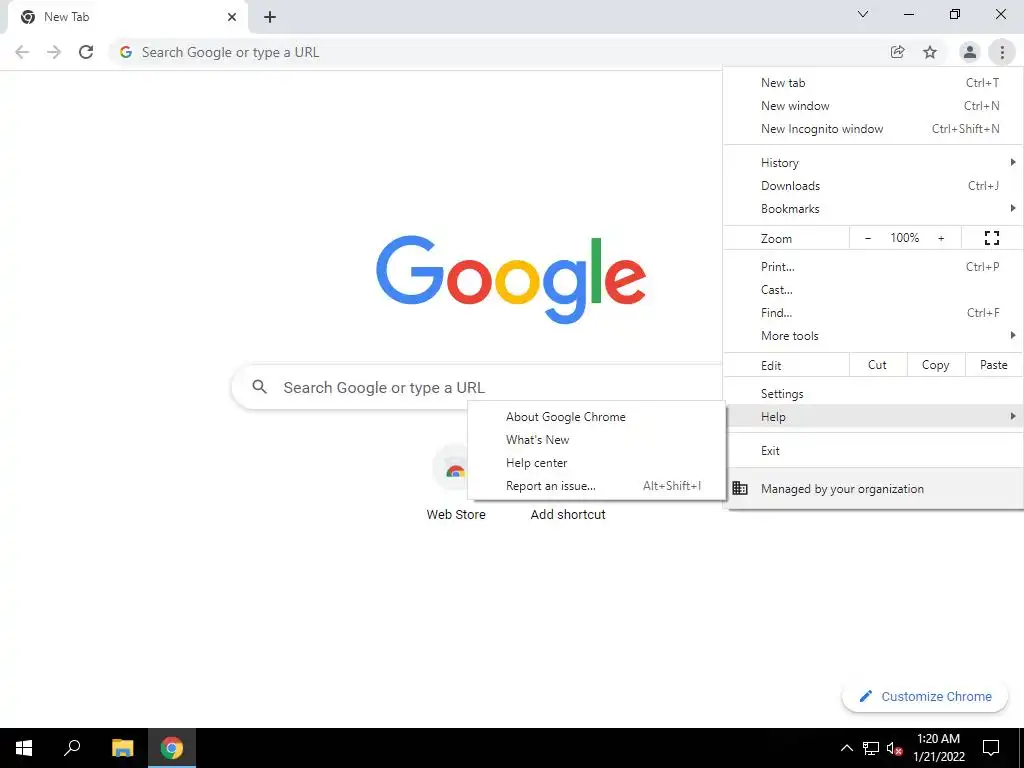The image size is (1024, 768).
Task: Click the magnifier icon in the Google search box
Action: click(259, 387)
